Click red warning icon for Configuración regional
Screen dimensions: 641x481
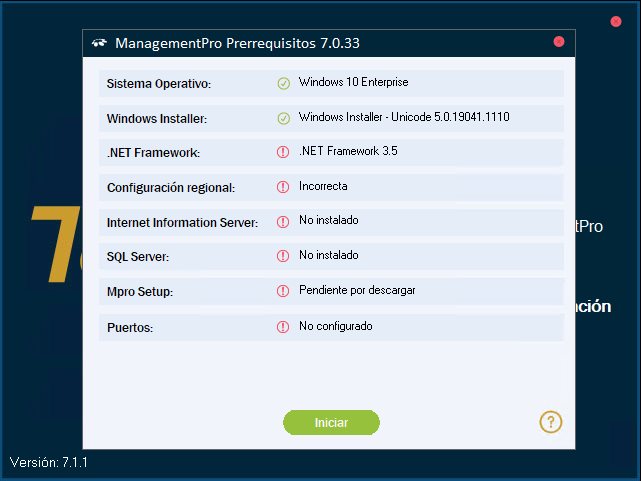click(x=282, y=187)
